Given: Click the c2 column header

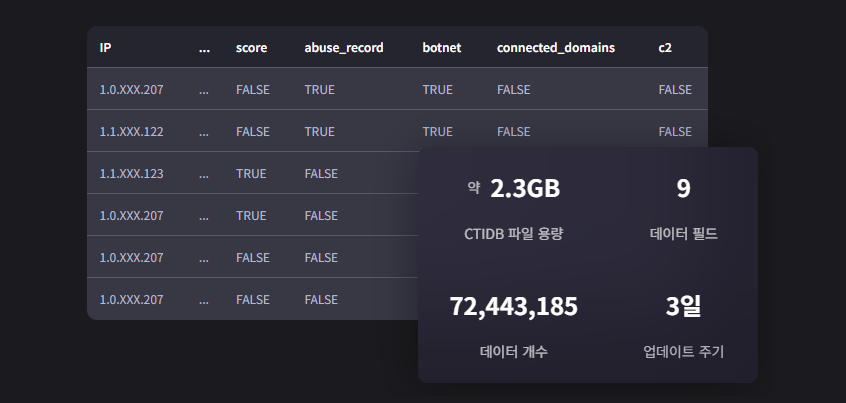Looking at the screenshot, I should point(665,47).
